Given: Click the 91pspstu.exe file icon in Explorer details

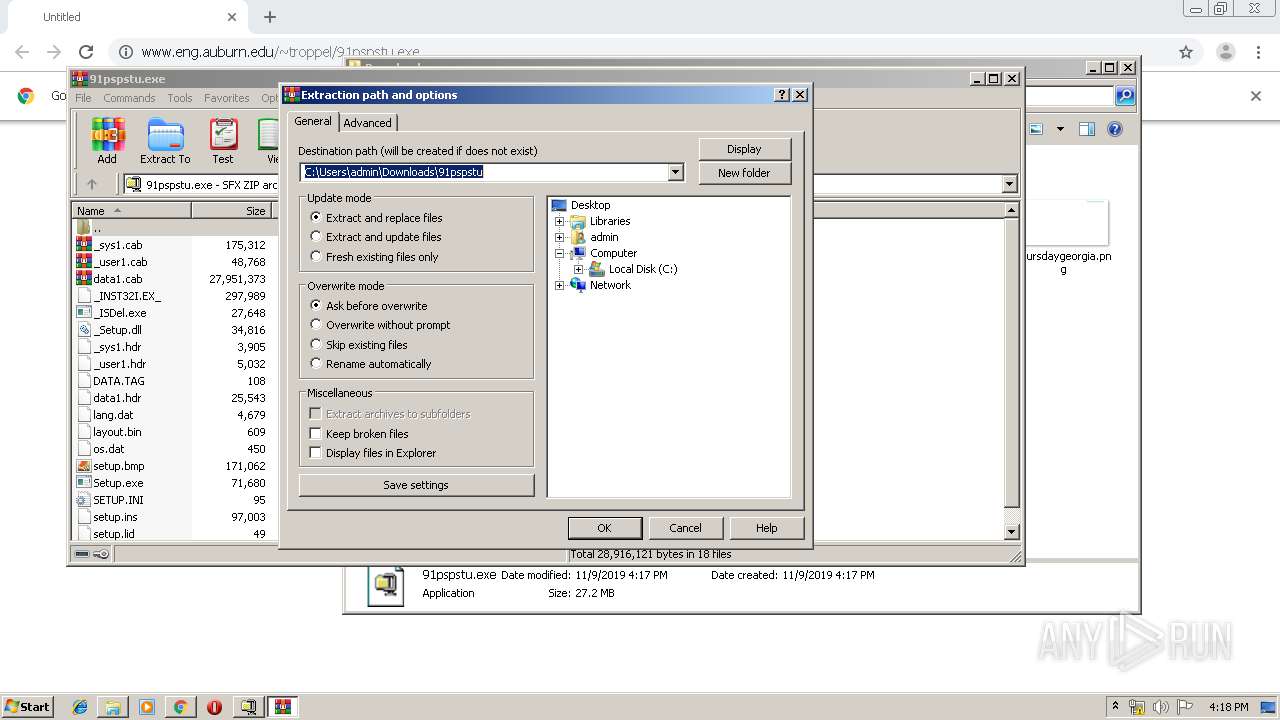Looking at the screenshot, I should click(x=386, y=586).
